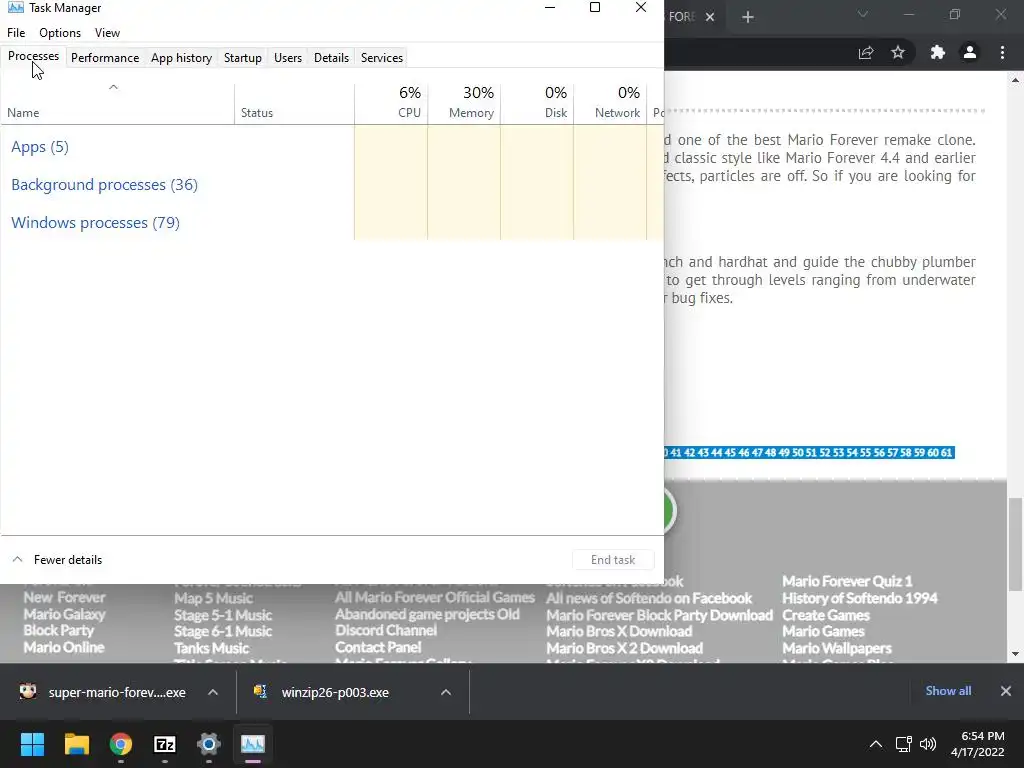1024x768 pixels.
Task: Open the Task Manager File menu
Action: [x=16, y=33]
